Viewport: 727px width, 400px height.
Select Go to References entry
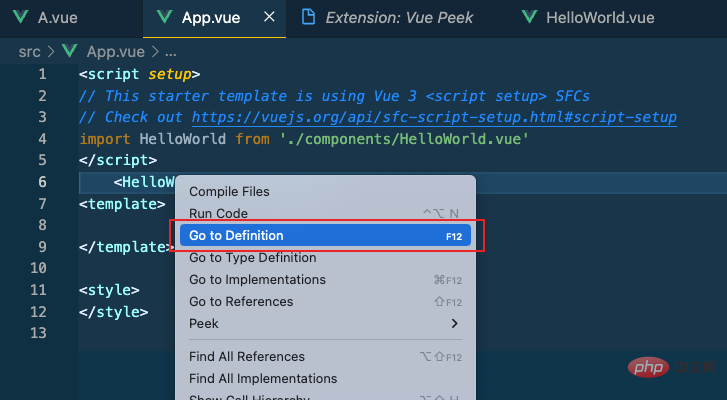(x=241, y=302)
